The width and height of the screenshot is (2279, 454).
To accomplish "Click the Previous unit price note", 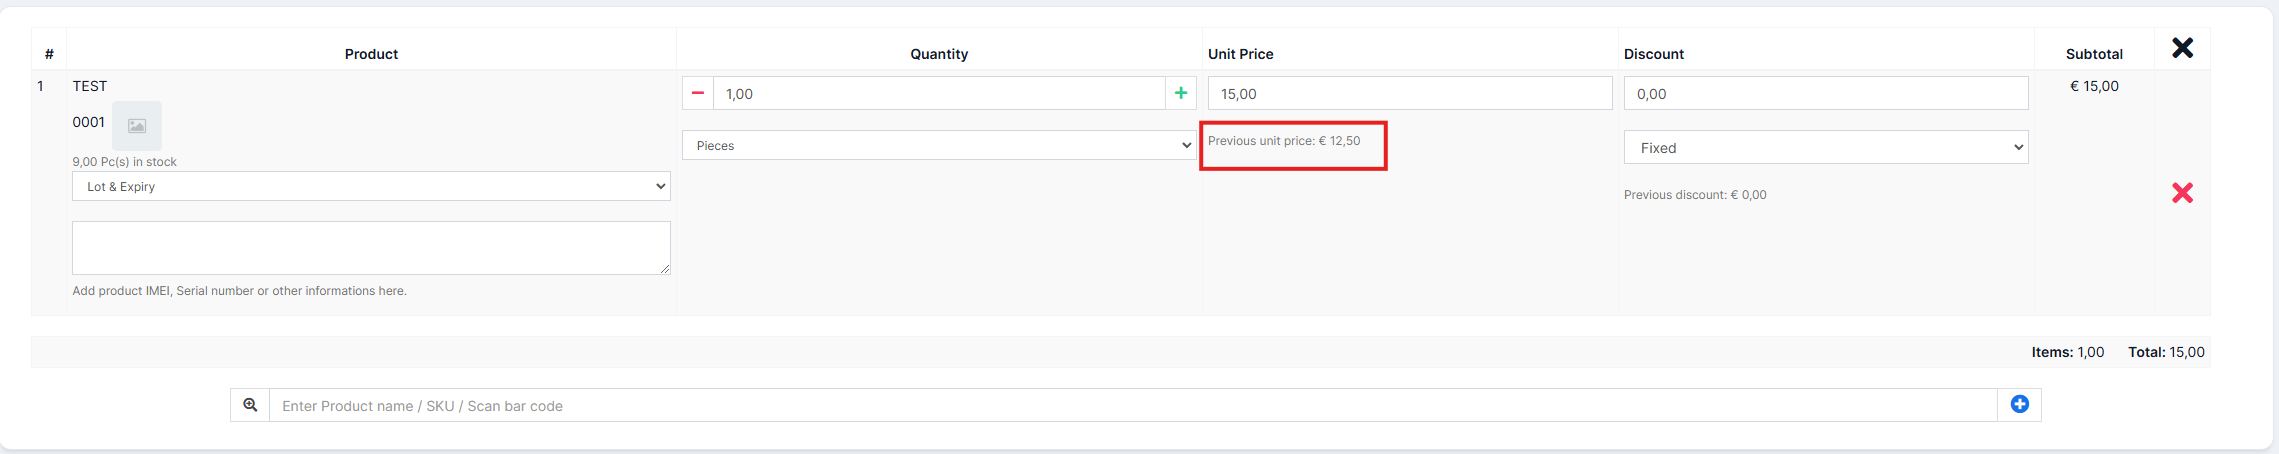I will [x=1283, y=141].
